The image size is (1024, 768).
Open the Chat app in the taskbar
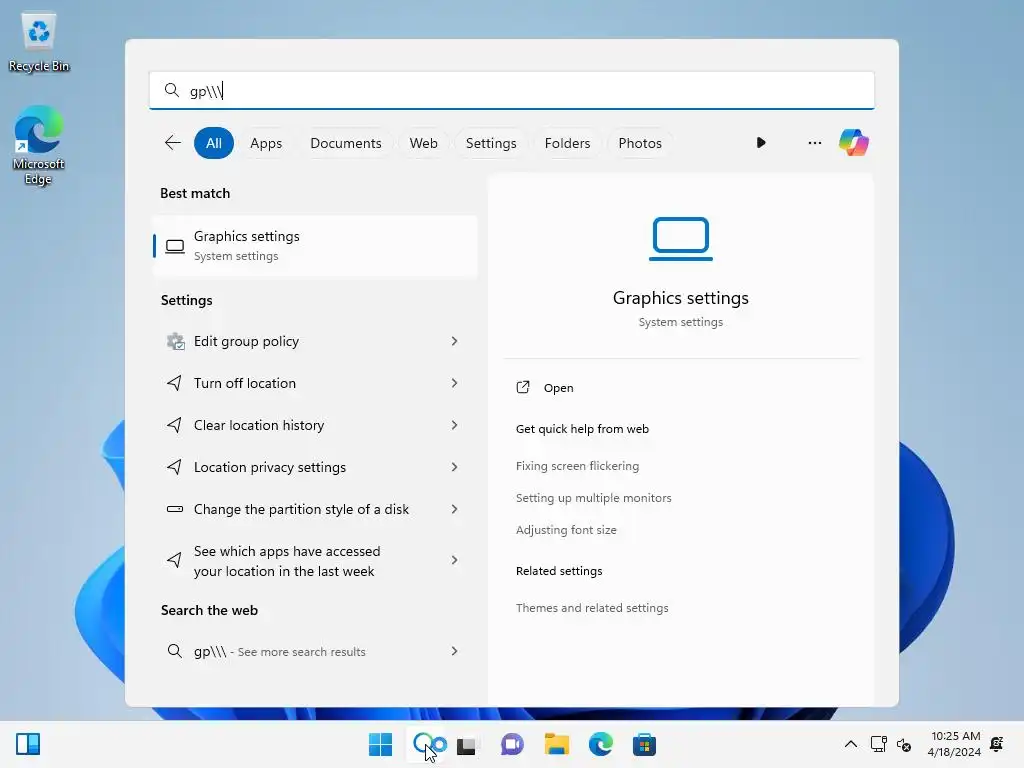(512, 744)
